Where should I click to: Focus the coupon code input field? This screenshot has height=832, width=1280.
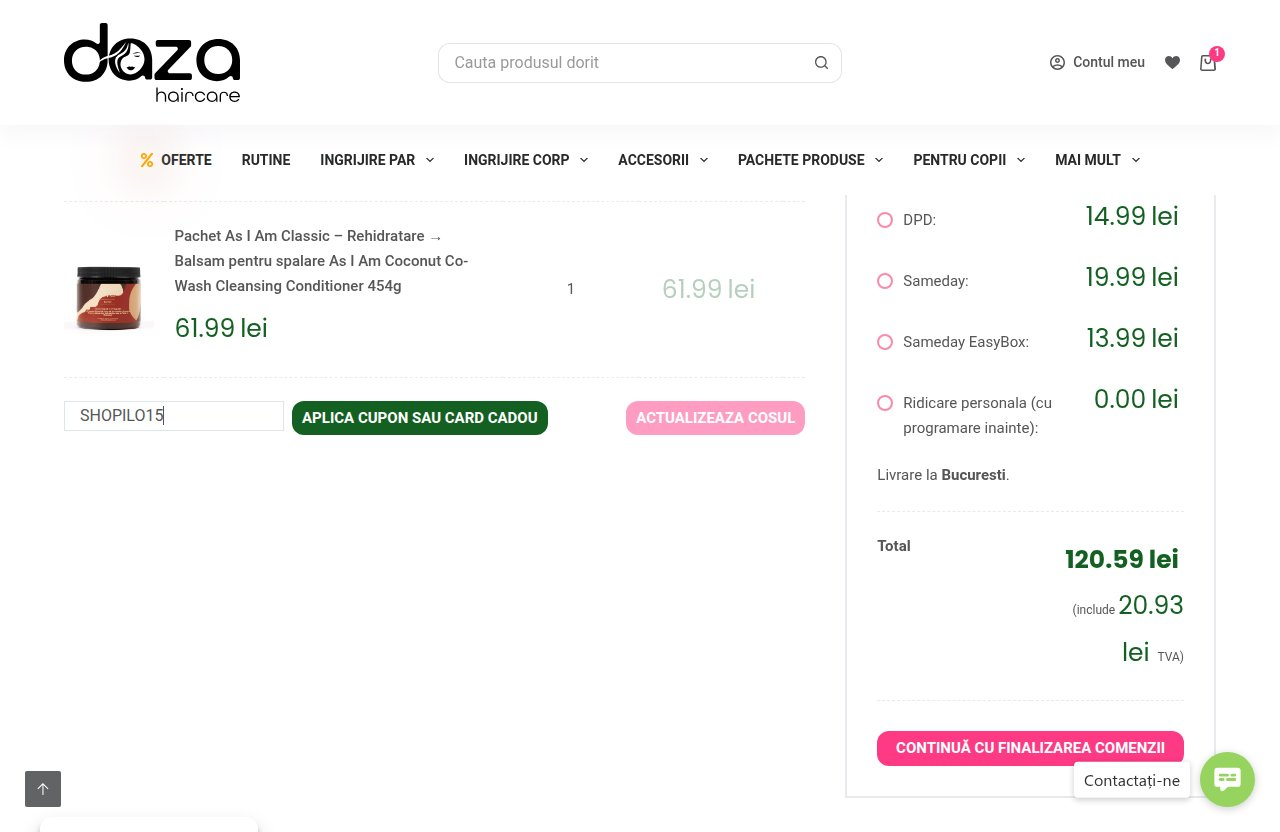174,416
